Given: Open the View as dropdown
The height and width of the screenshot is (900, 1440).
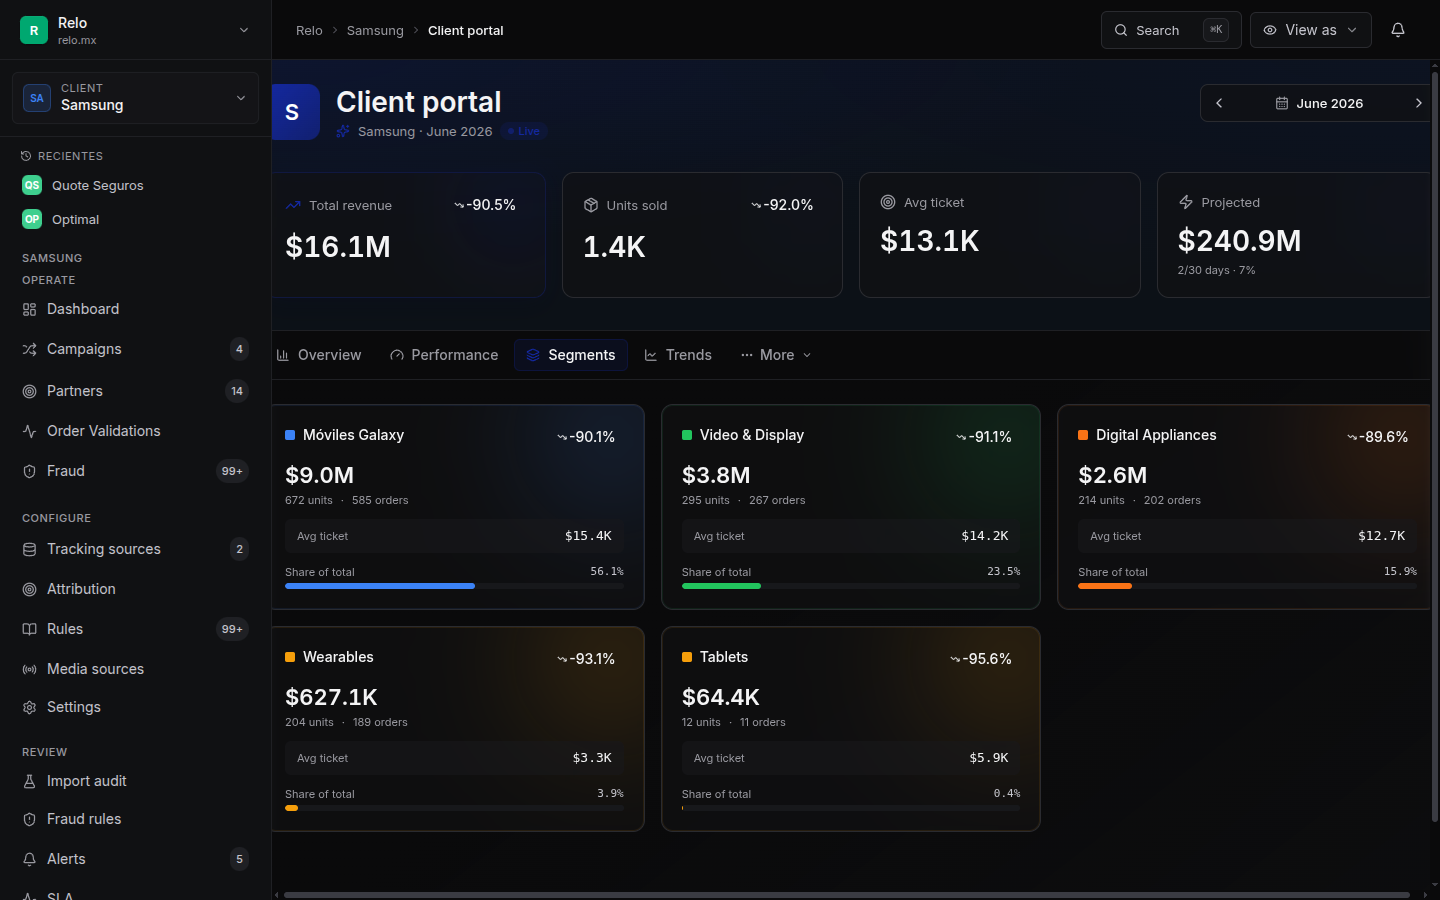Looking at the screenshot, I should 1310,30.
